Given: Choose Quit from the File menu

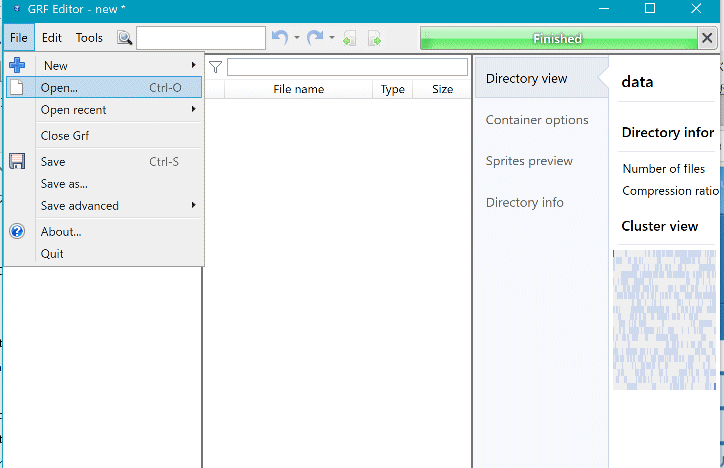Looking at the screenshot, I should [104, 254].
